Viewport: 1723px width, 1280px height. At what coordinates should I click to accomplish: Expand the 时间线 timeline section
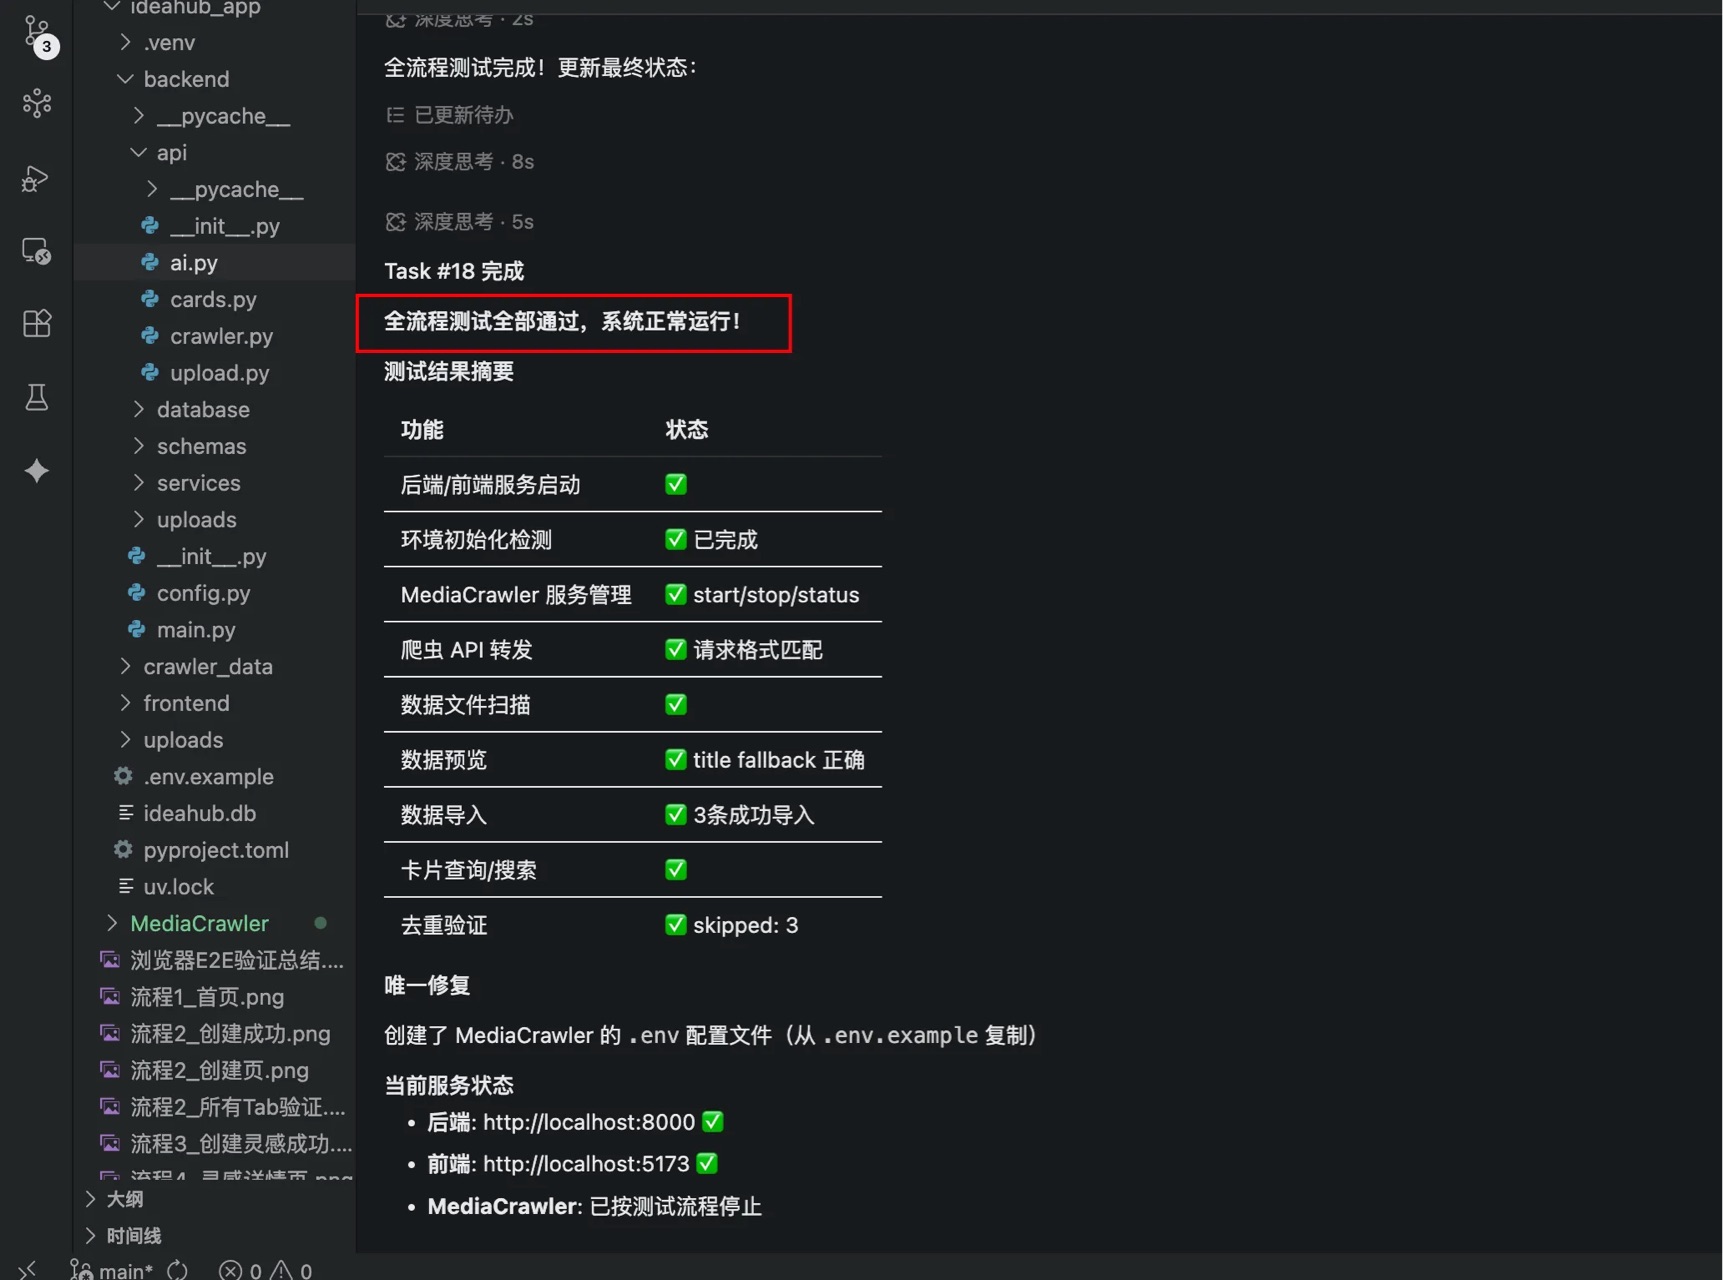133,1235
